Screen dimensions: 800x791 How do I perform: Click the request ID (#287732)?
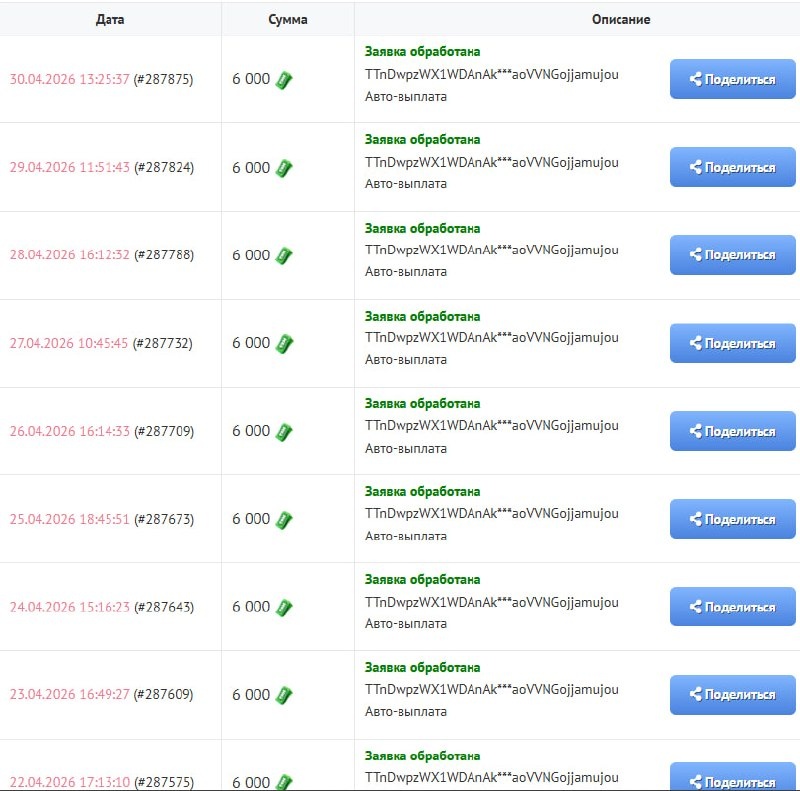click(x=163, y=343)
